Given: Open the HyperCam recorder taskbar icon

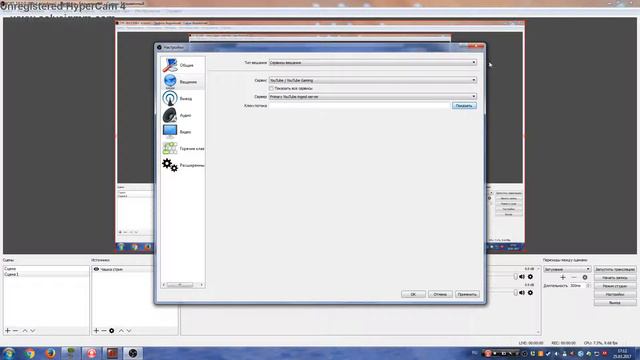Looking at the screenshot, I should (91, 353).
